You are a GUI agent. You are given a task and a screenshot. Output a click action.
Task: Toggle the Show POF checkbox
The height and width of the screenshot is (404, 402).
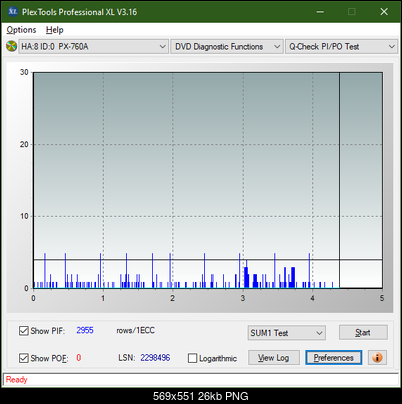click(x=24, y=358)
